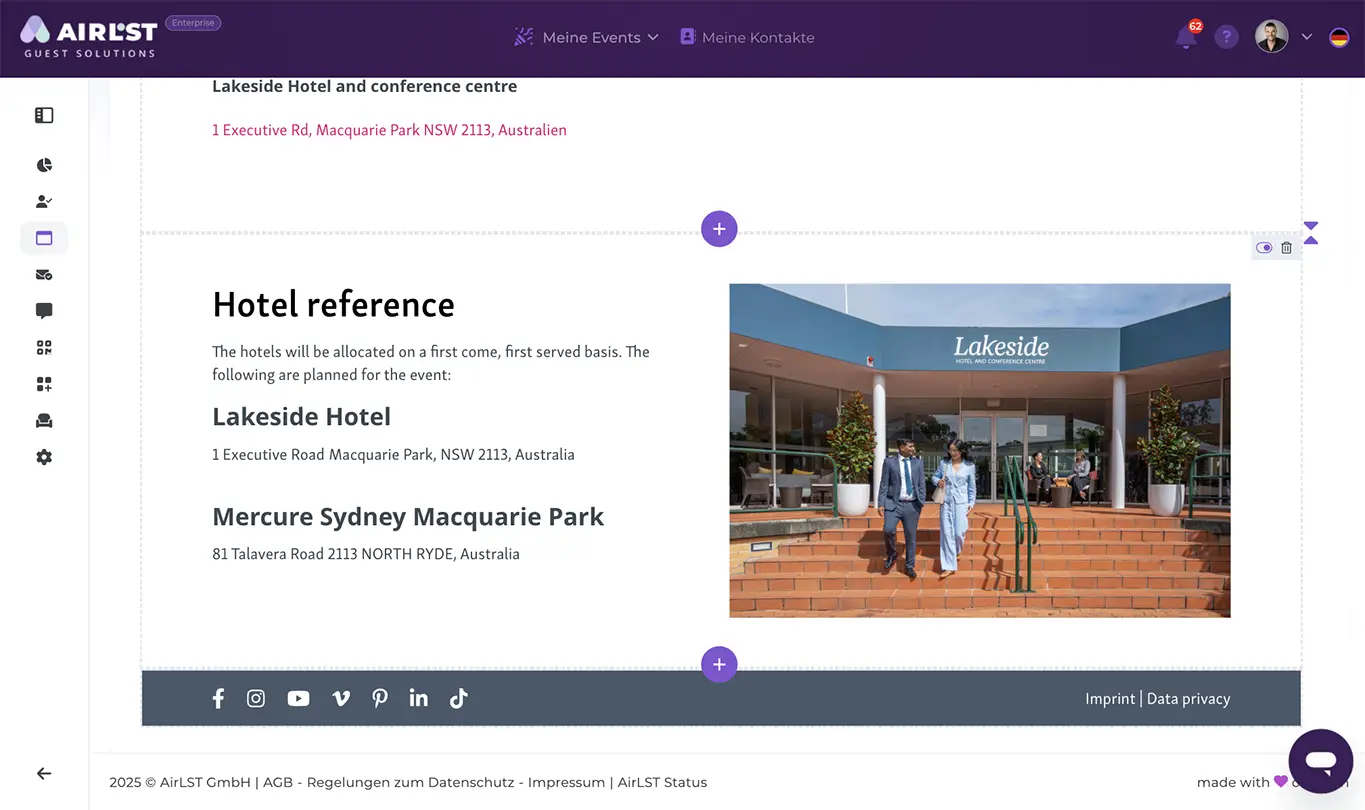
Task: Open the seating armchair icon
Action: tap(44, 420)
